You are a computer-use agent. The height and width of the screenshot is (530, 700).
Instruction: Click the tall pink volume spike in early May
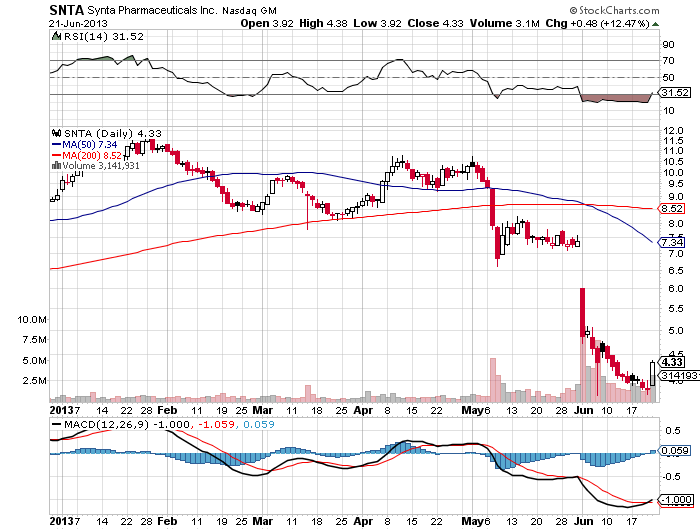click(493, 380)
